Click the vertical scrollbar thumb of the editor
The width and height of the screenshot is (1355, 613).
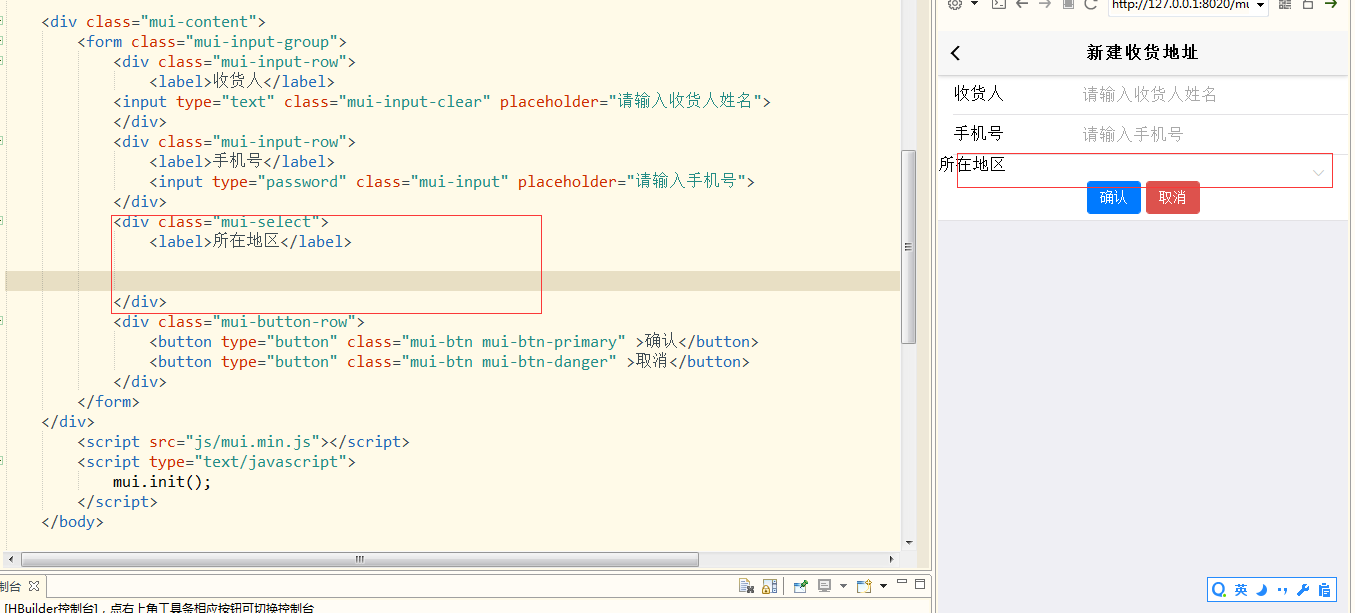[x=908, y=246]
